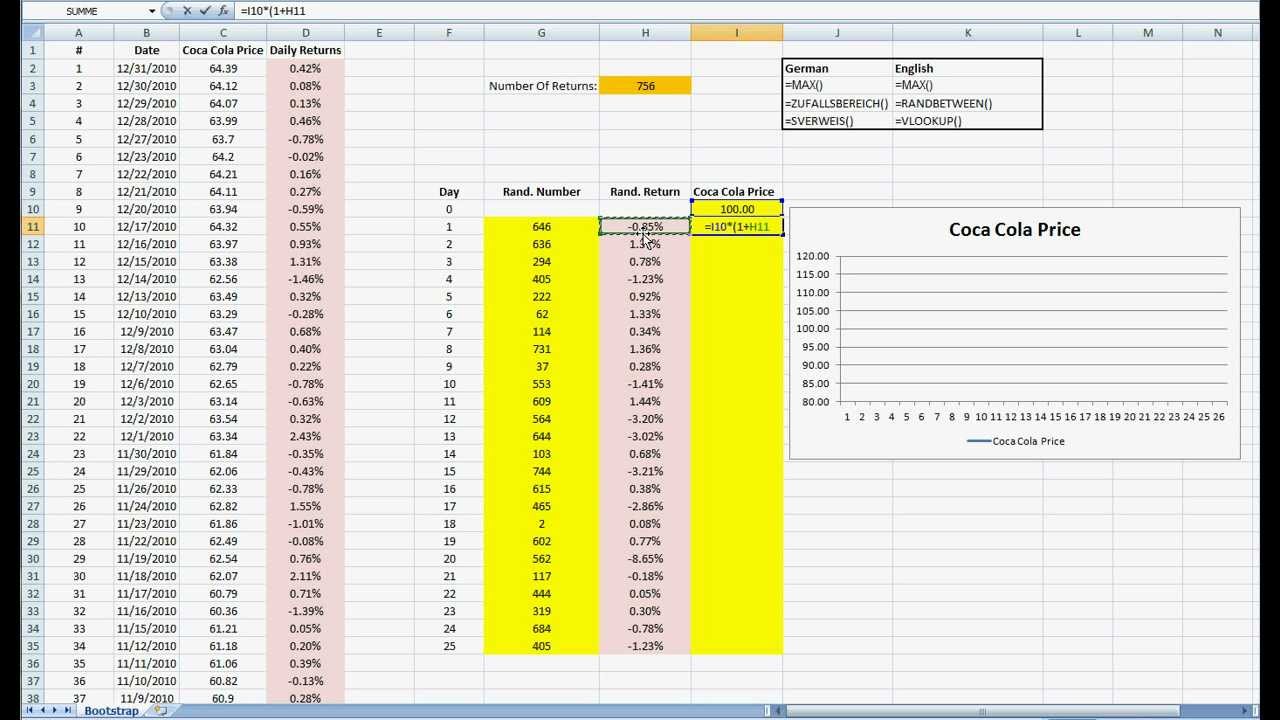Go to the last sheet with tab arrow
The height and width of the screenshot is (720, 1280).
coord(68,711)
